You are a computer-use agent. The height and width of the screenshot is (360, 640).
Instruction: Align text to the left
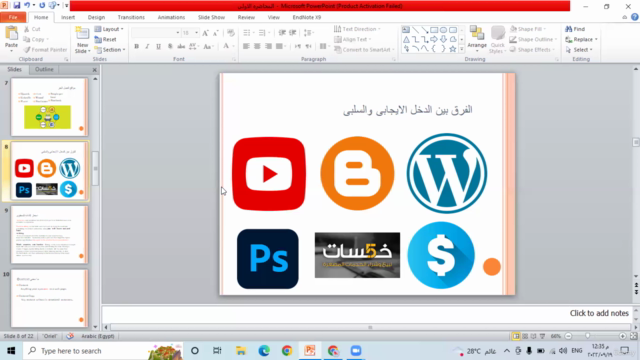[x=246, y=47]
